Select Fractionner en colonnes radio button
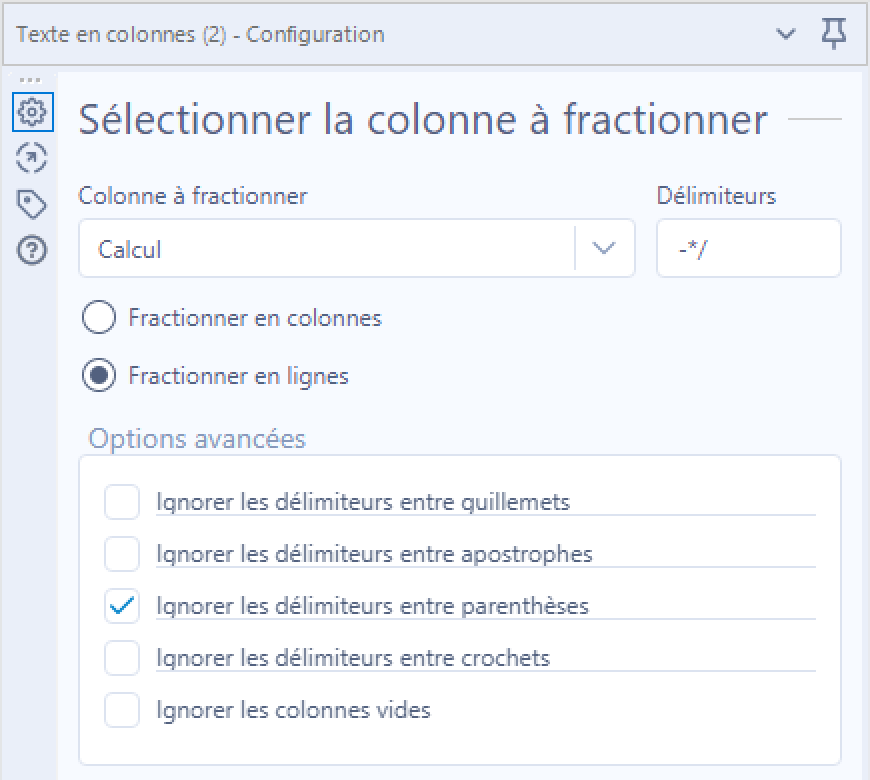This screenshot has height=780, width=870. click(99, 317)
